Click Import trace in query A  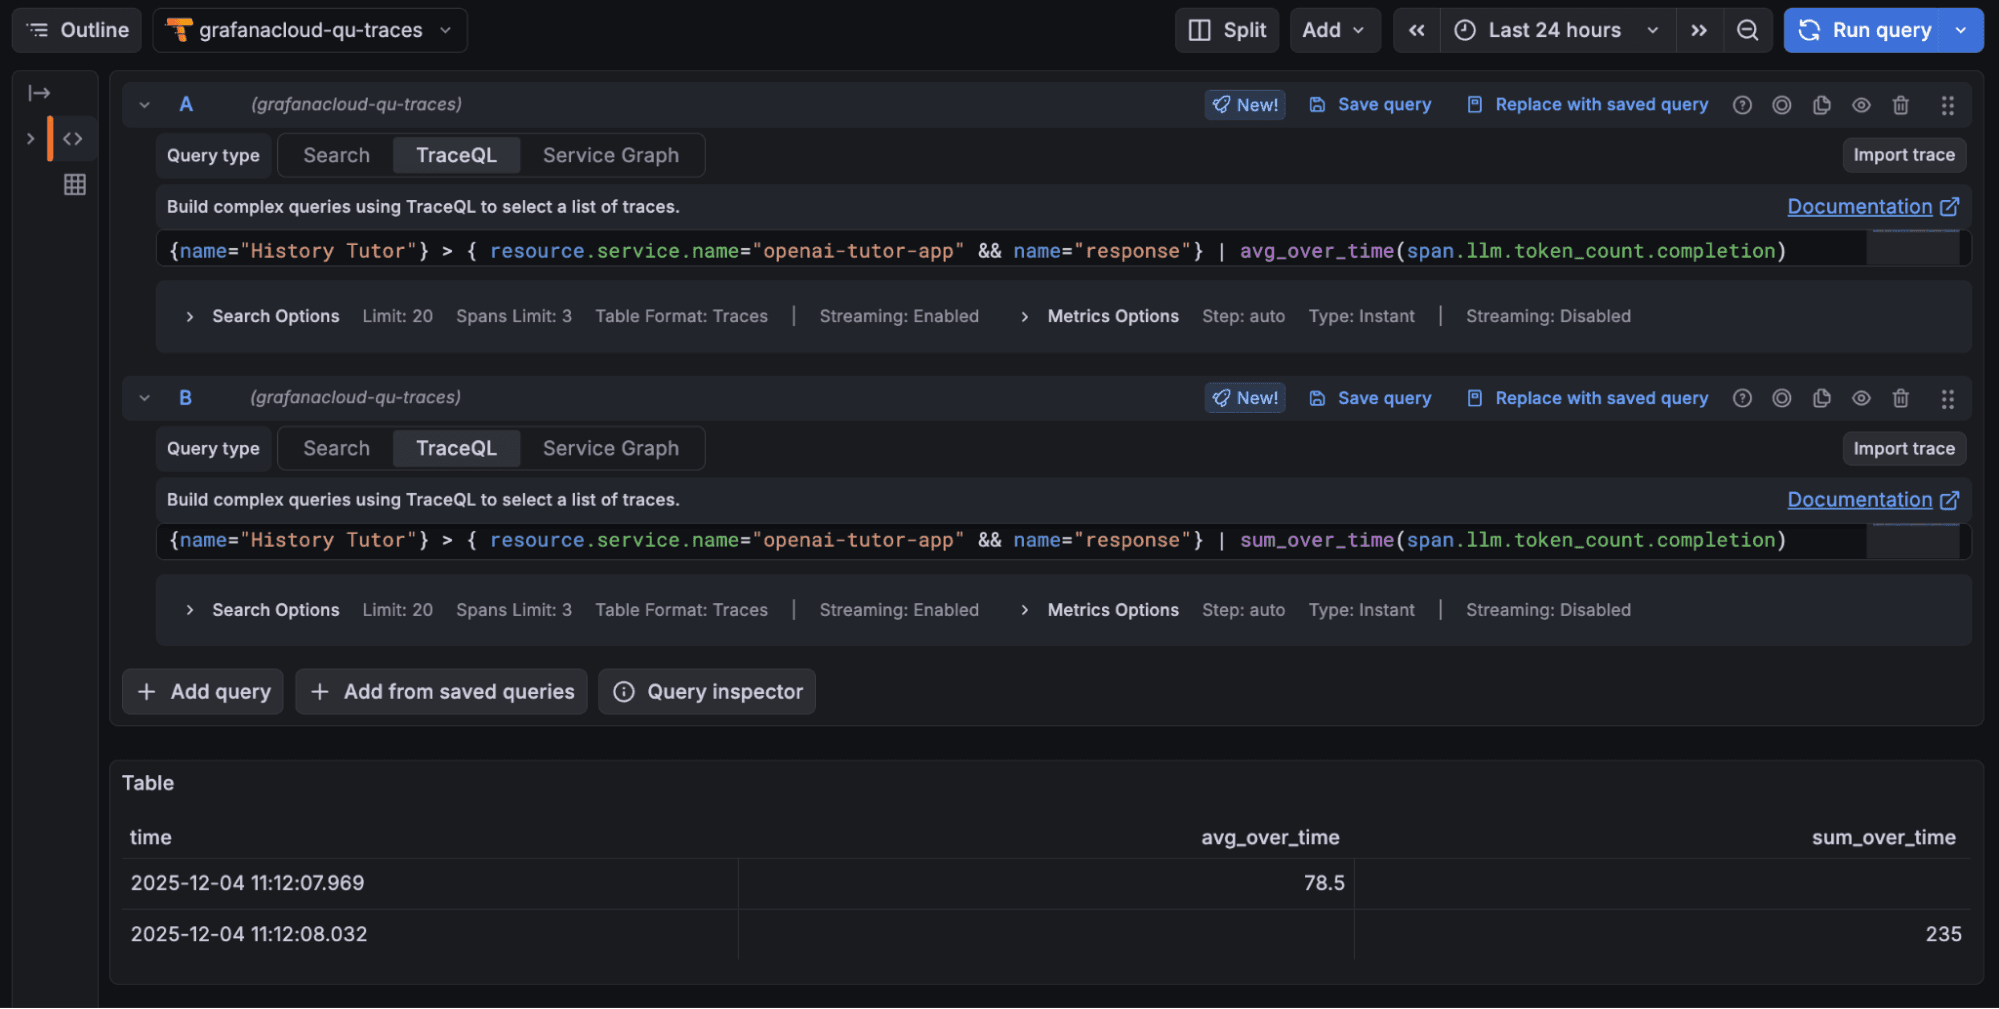(1904, 155)
